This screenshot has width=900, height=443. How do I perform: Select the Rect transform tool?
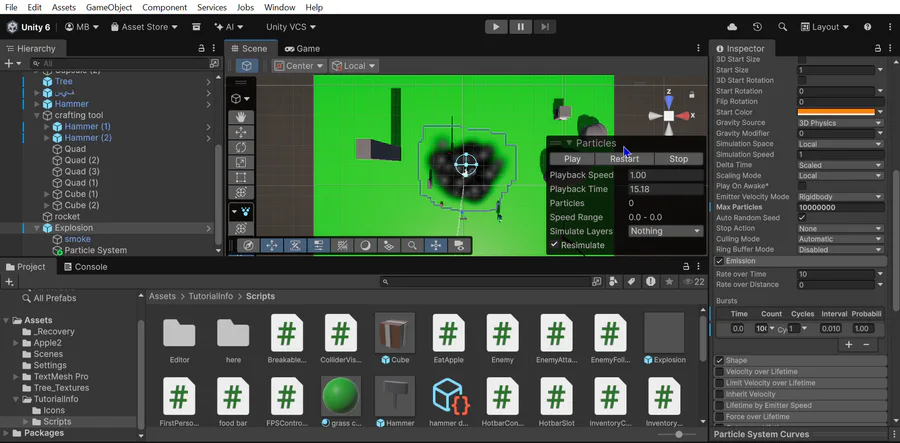[x=241, y=177]
